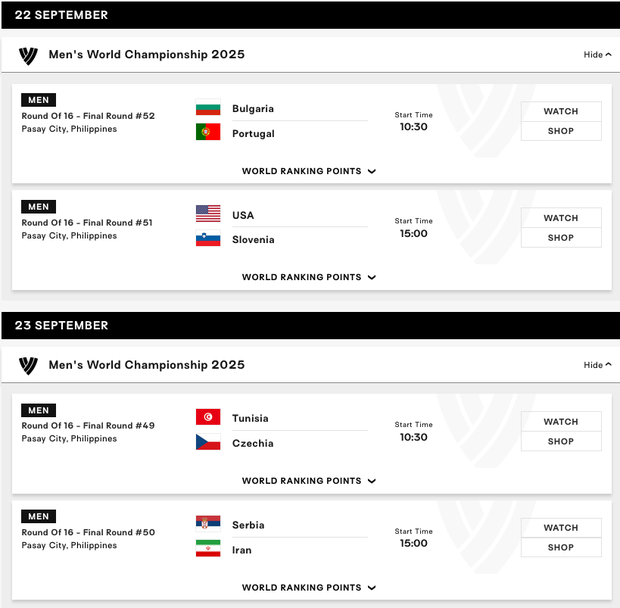Hide the 22 September championship section

[597, 55]
